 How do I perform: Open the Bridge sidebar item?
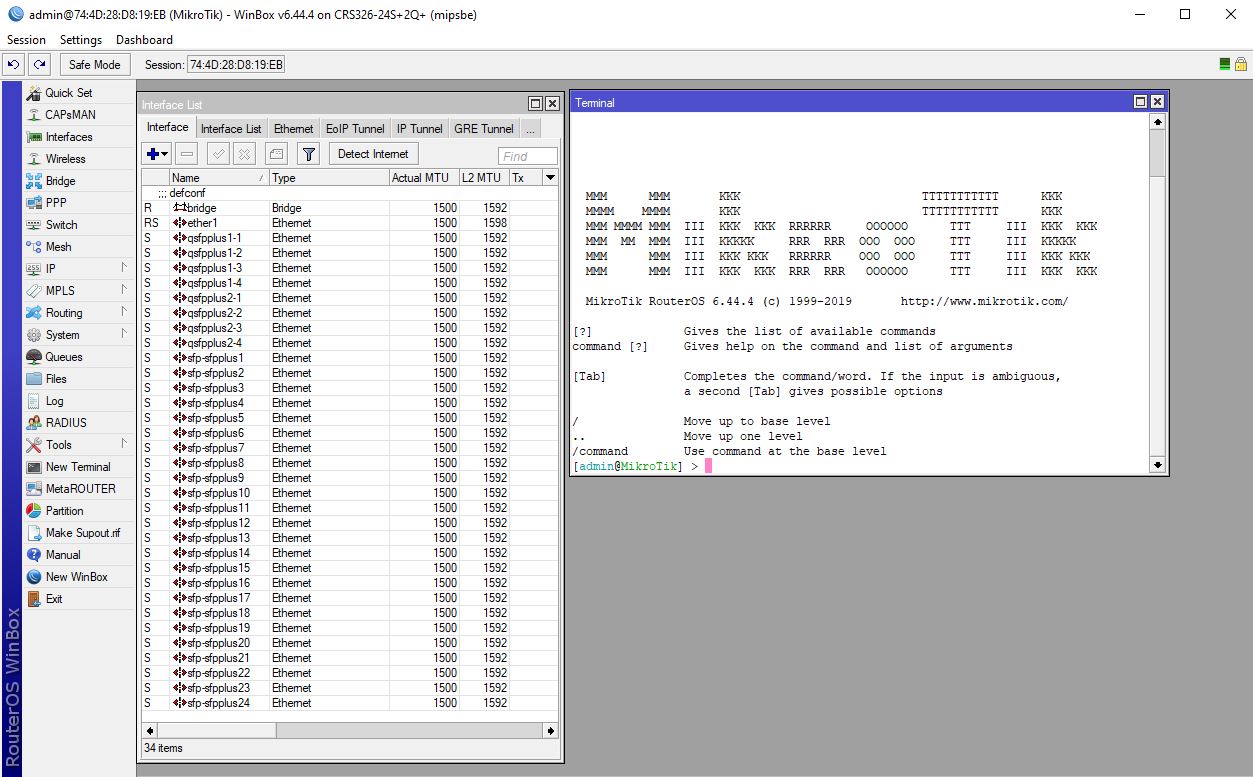(60, 181)
